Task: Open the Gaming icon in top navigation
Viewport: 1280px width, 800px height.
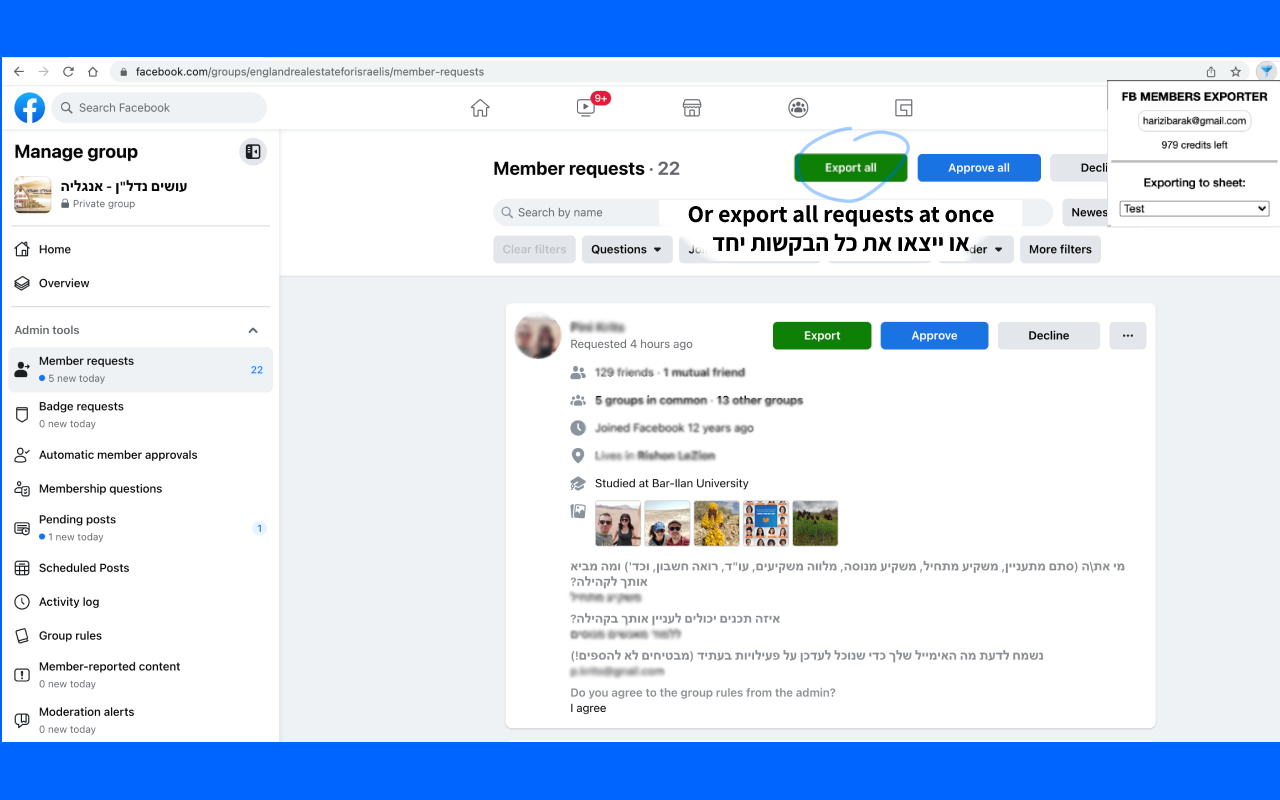Action: coord(903,107)
